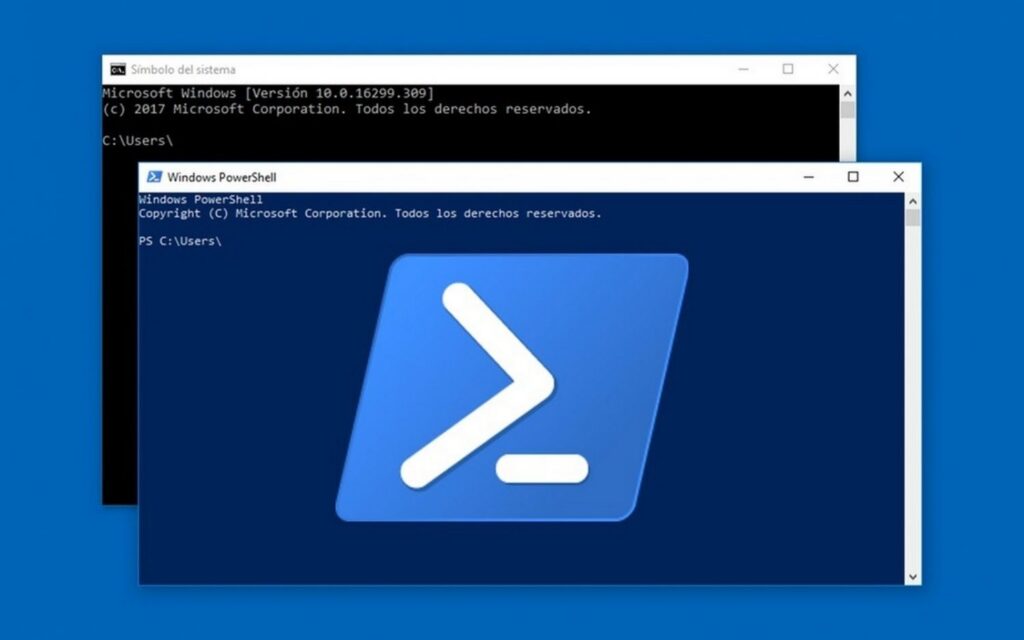
Task: Click the minimize icon of Windows PowerShell
Action: [808, 176]
